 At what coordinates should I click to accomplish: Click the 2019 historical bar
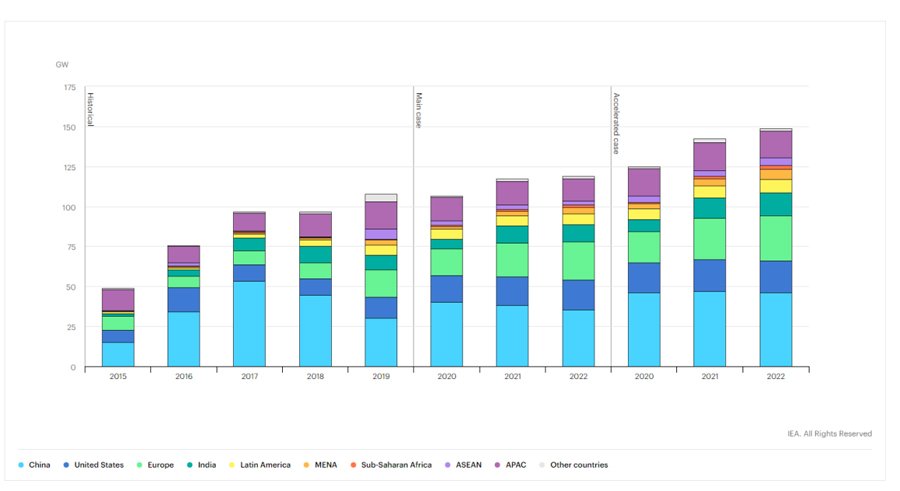pyautogui.click(x=381, y=280)
